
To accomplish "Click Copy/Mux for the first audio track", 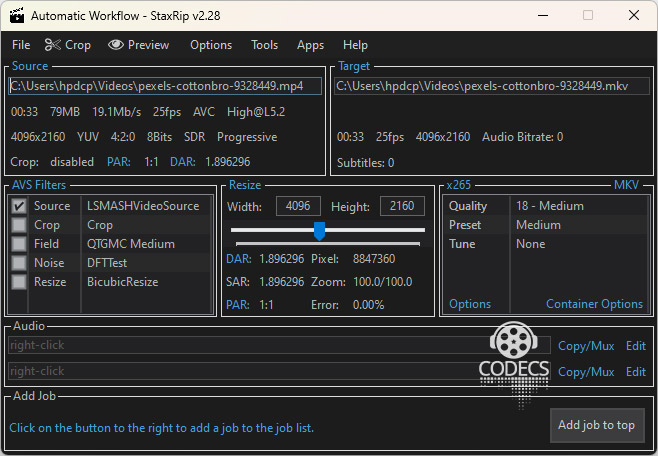I will 586,346.
